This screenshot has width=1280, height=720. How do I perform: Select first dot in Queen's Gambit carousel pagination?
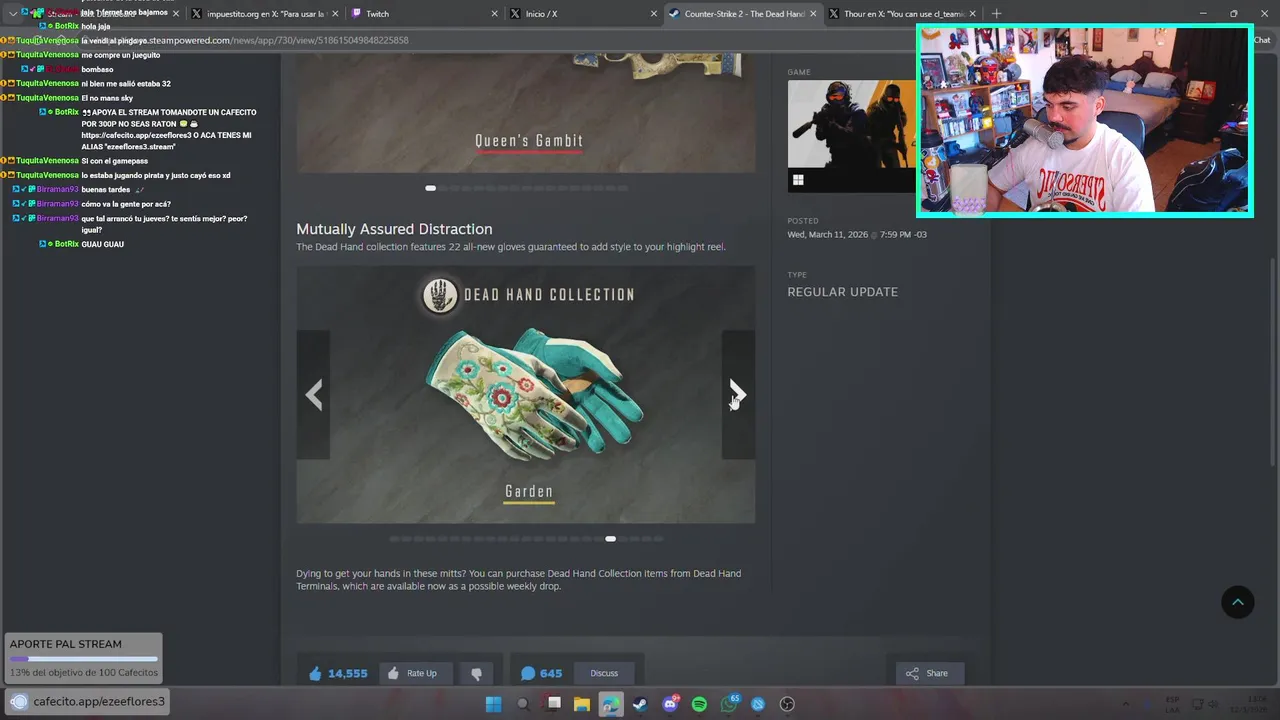click(430, 188)
